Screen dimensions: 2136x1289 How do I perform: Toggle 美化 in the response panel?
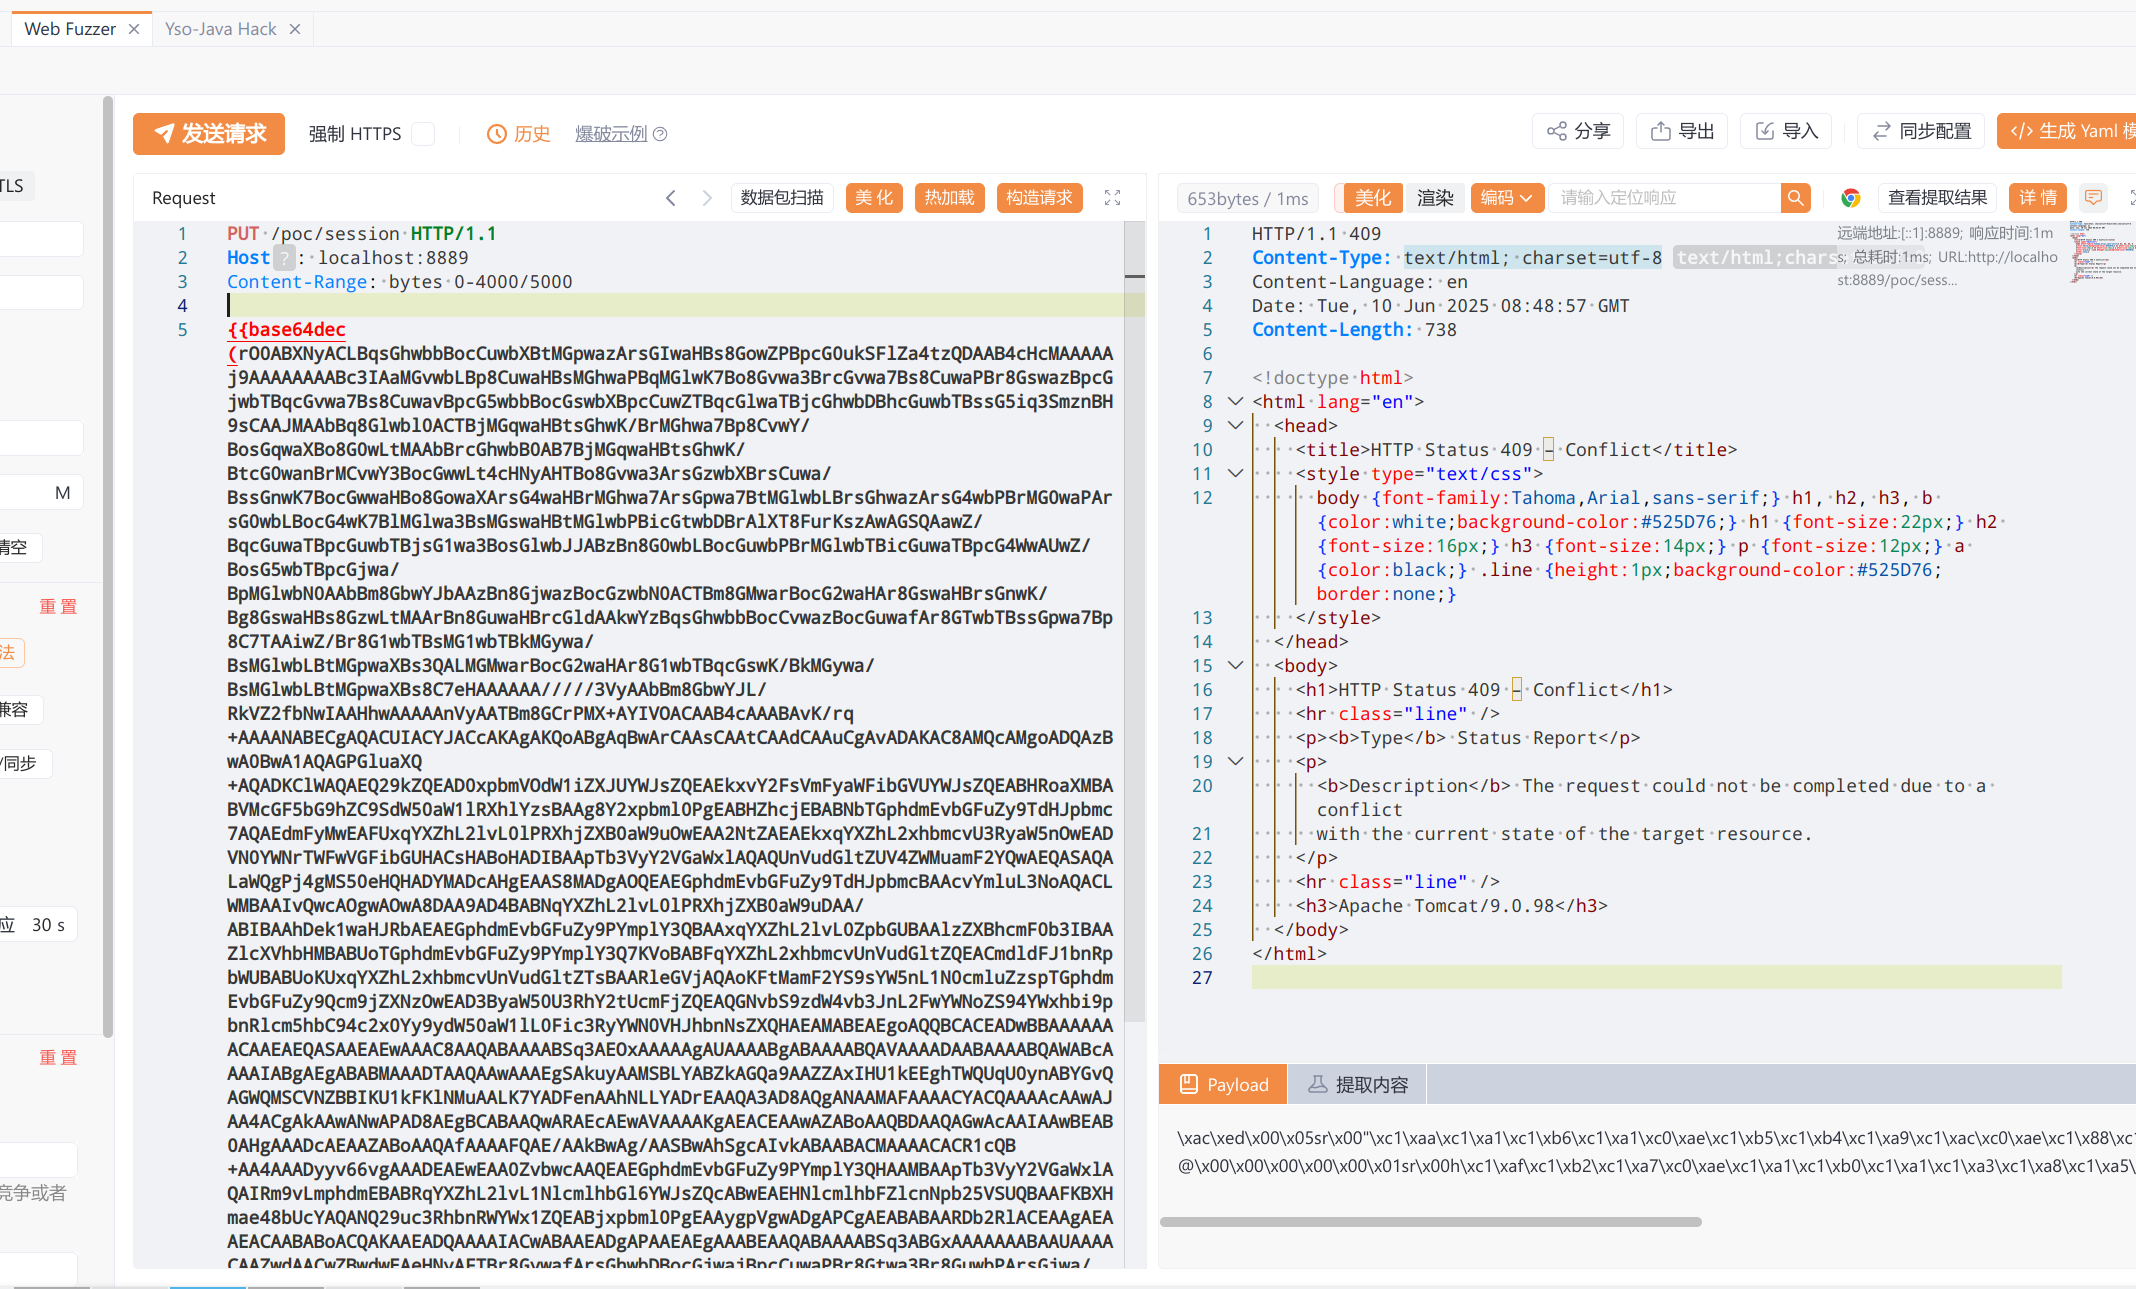[1372, 198]
